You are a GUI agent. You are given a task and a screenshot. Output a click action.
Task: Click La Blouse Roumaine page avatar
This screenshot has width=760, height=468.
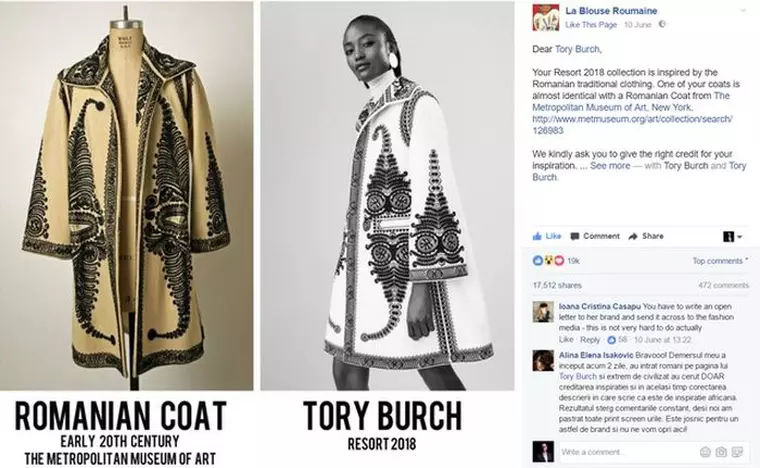pos(545,15)
